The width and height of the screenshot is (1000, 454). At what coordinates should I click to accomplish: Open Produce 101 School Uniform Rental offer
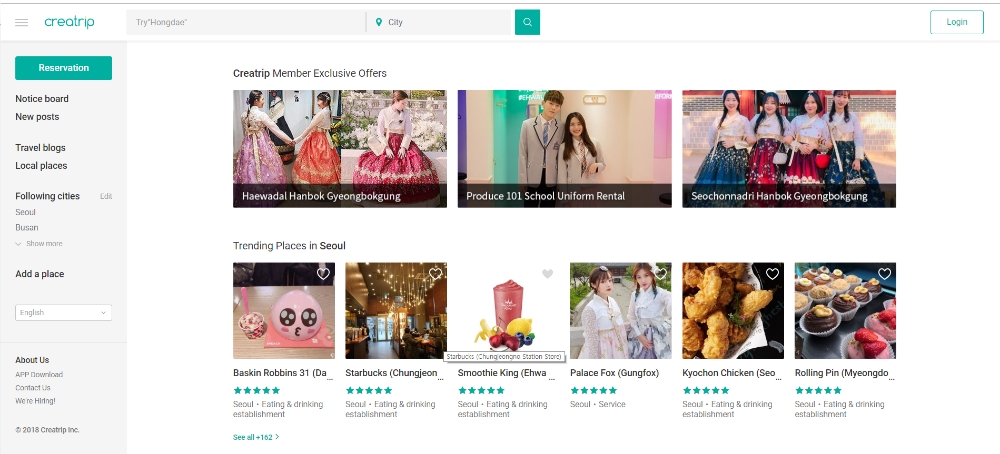(x=564, y=149)
